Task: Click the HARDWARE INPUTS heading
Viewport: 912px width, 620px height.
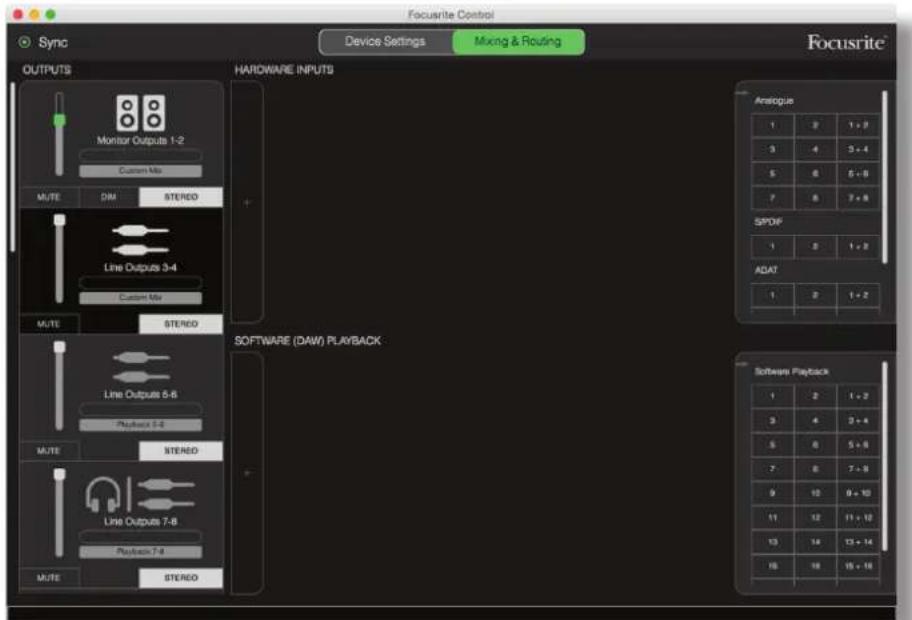Action: (284, 70)
